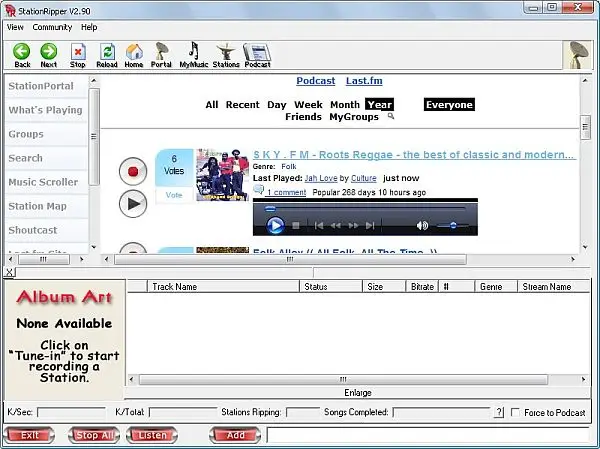Click the blue play button in media player
This screenshot has height=449, width=600.
(x=275, y=225)
